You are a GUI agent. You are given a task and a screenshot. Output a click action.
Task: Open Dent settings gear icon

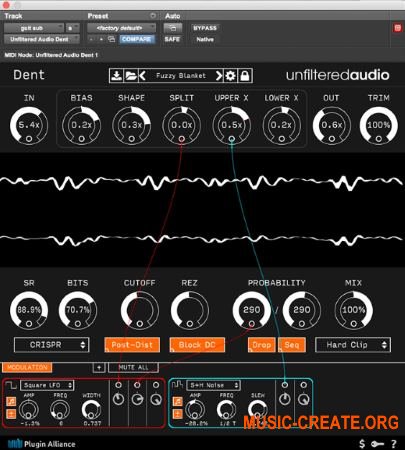[230, 76]
